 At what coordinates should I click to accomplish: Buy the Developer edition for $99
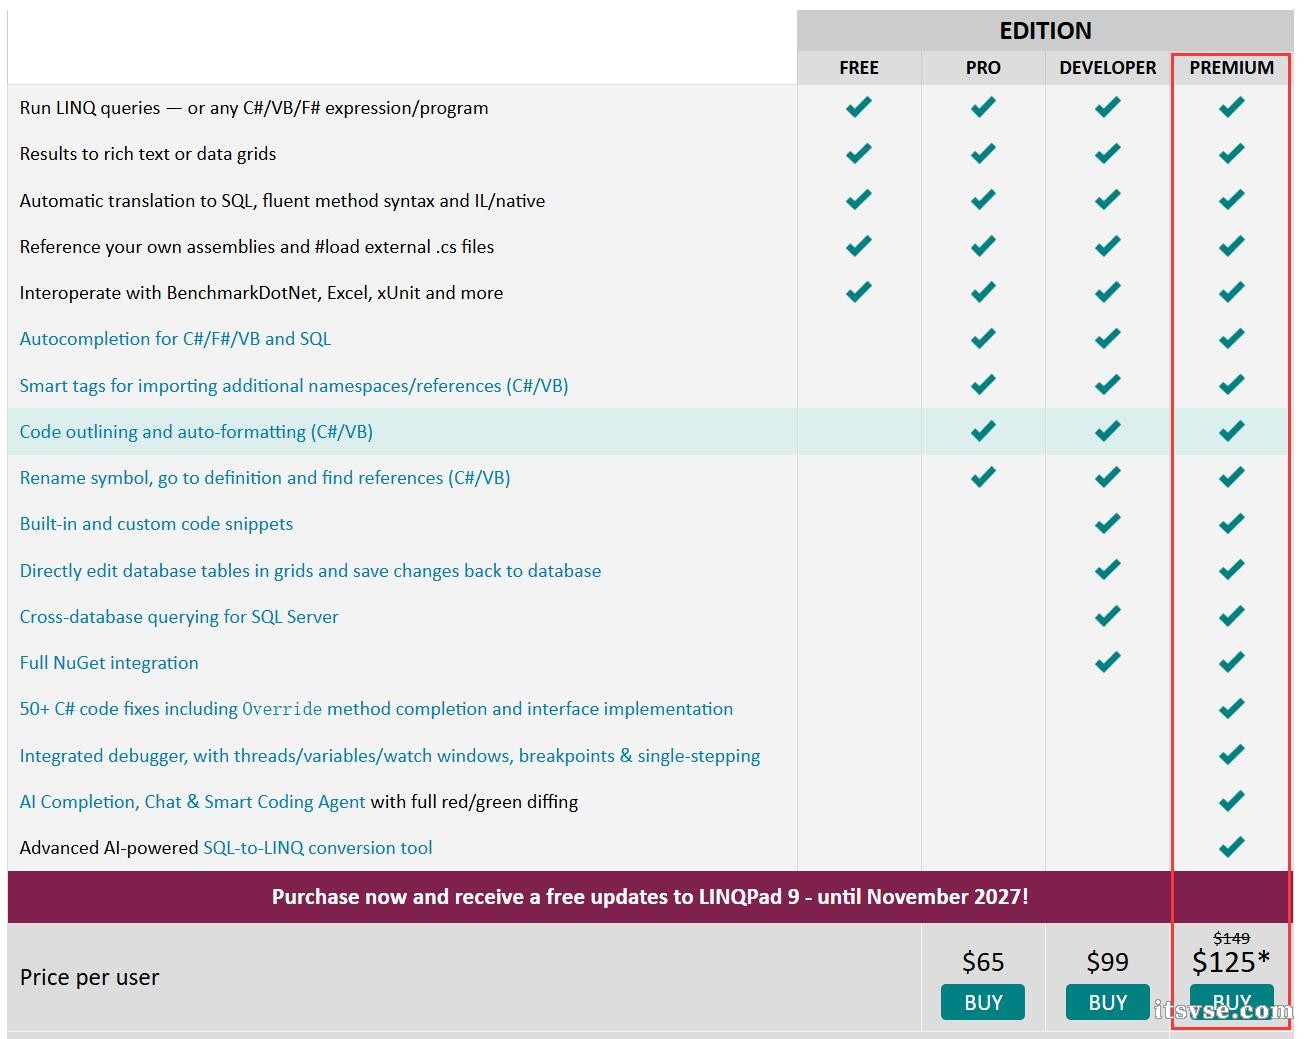point(1107,1002)
